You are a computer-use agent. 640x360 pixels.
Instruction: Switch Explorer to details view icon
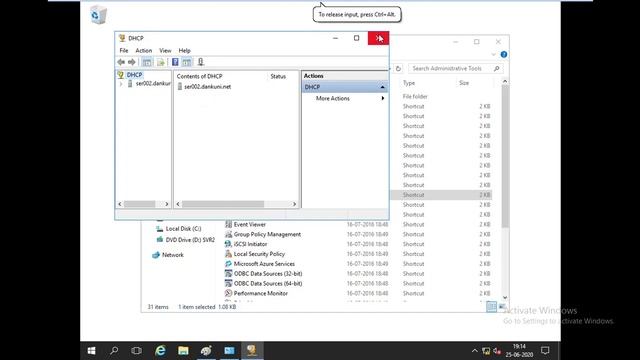491,307
